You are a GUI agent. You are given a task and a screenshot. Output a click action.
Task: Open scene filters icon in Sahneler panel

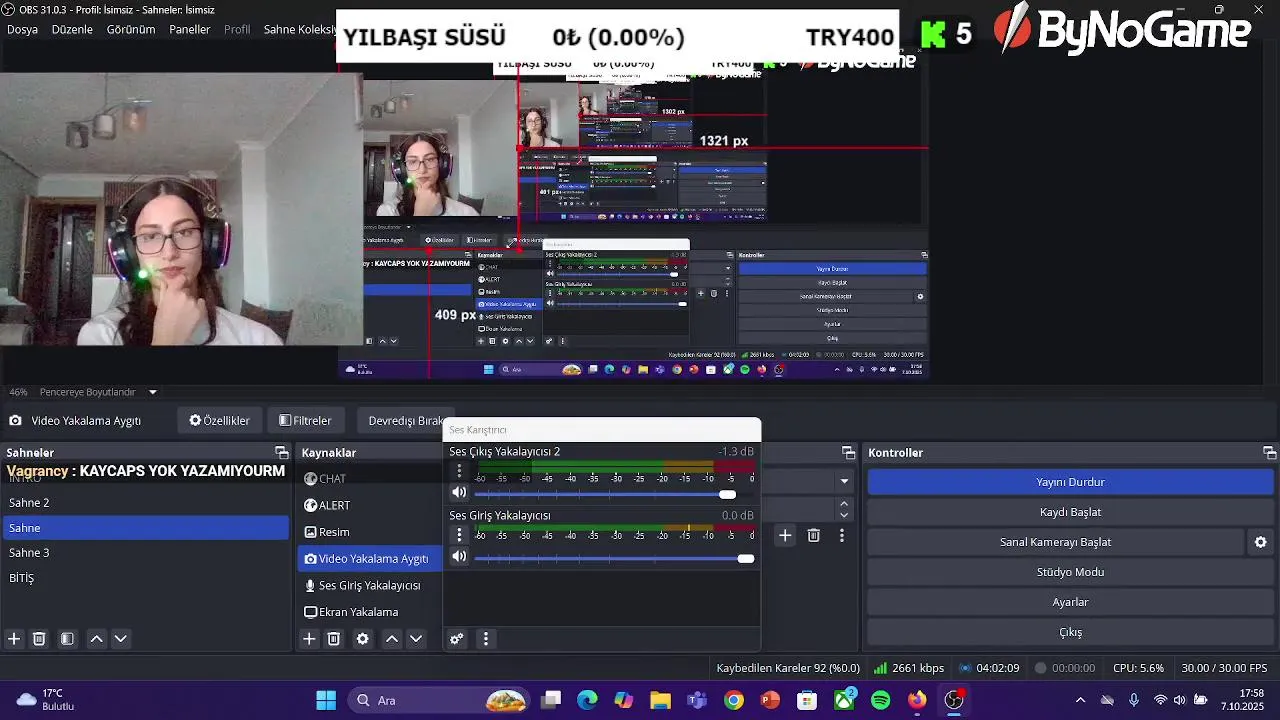click(67, 639)
